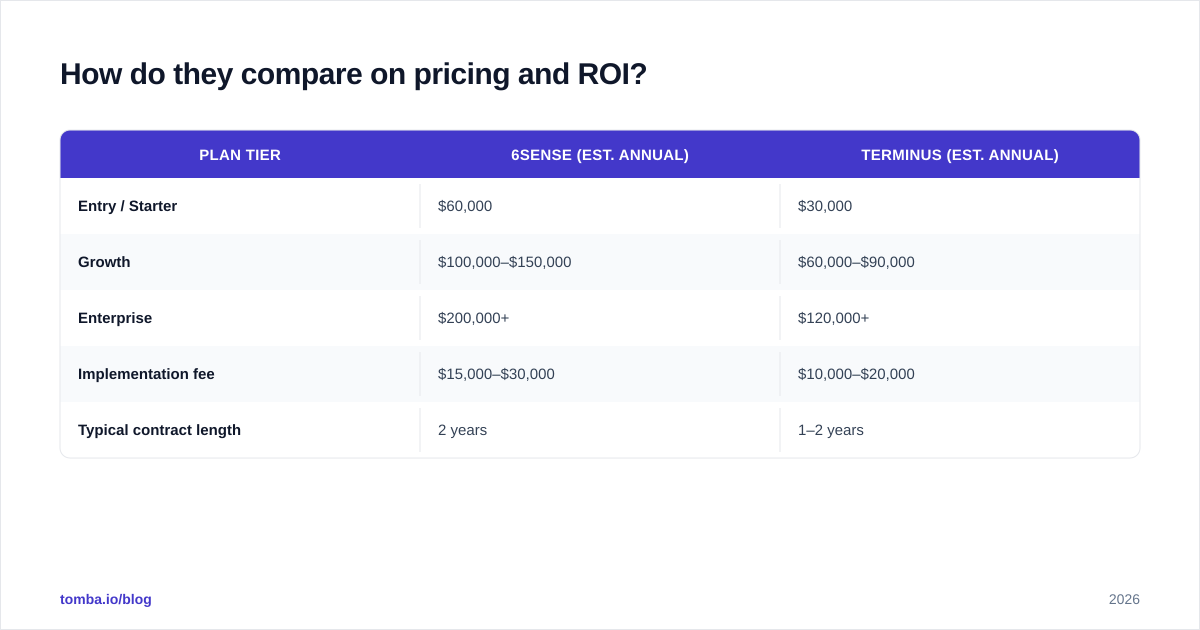Select the '$60,000' cell

(x=600, y=206)
